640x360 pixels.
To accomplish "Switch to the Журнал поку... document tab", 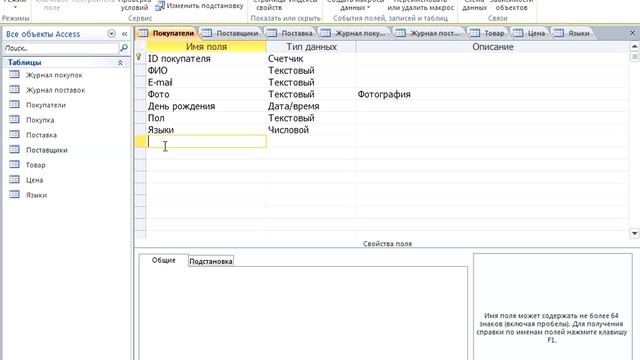I will coord(354,33).
